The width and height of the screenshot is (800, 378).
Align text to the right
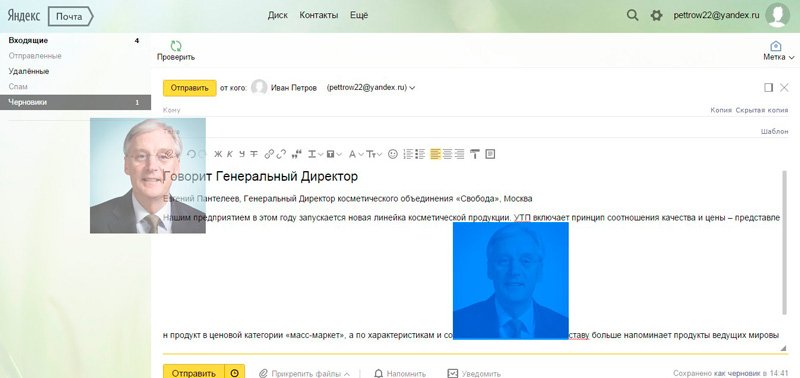459,154
